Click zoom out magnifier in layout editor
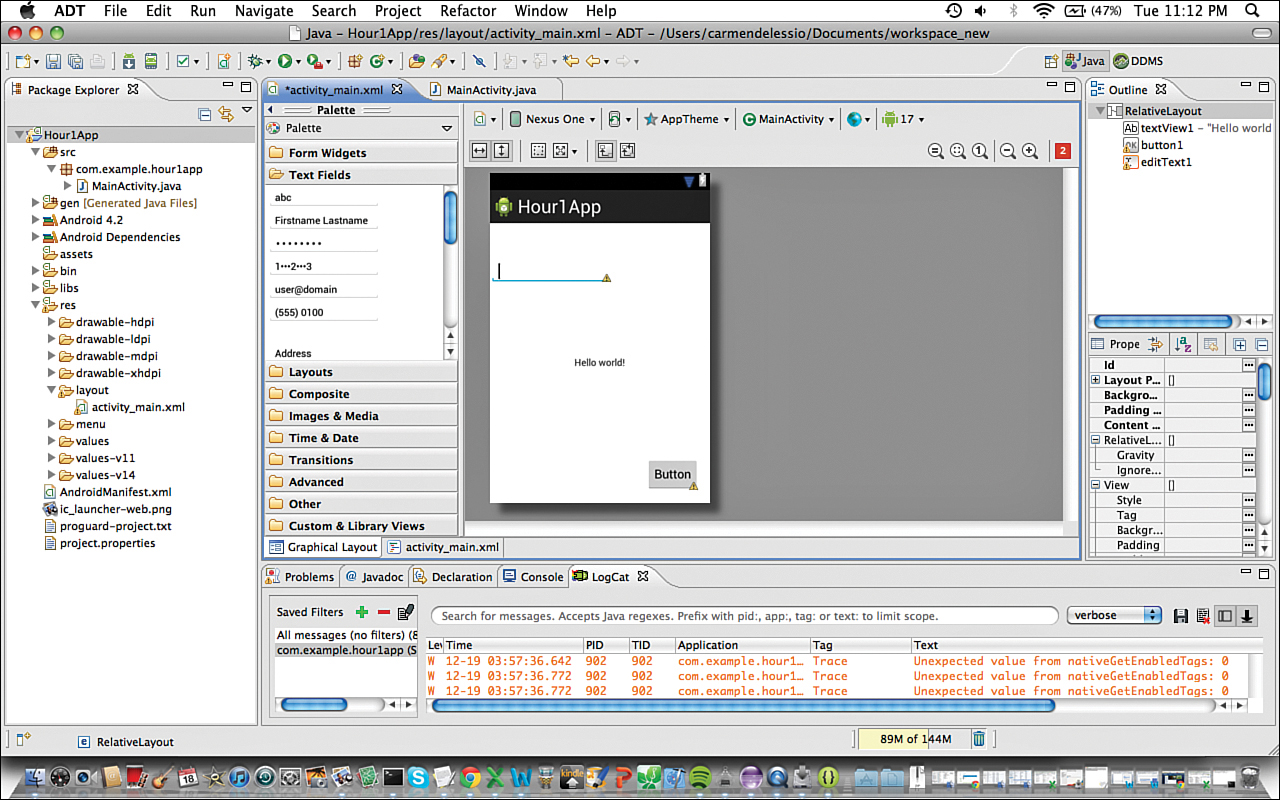This screenshot has height=800, width=1280. coord(1008,151)
